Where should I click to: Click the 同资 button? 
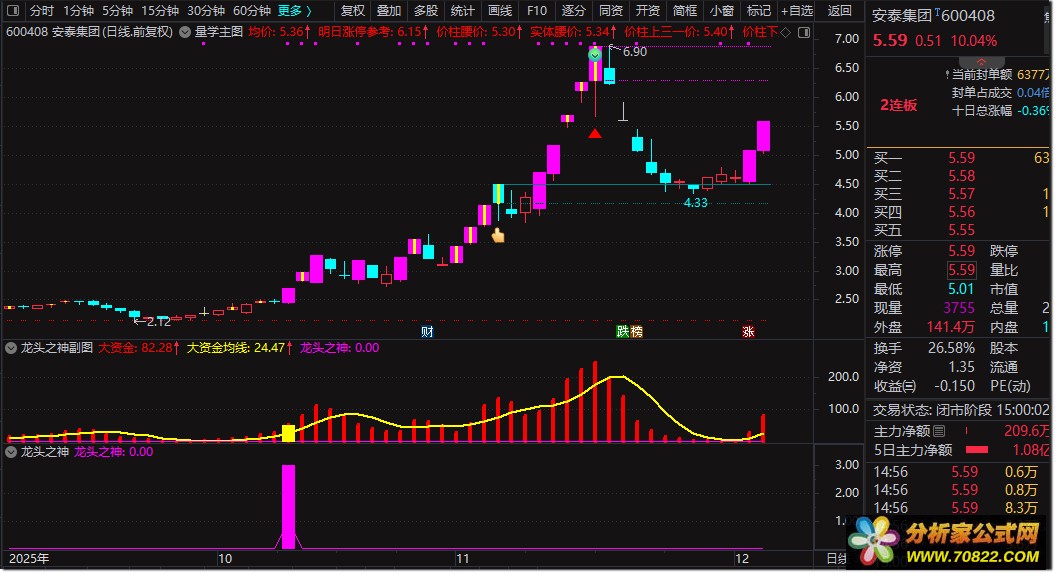pyautogui.click(x=611, y=11)
